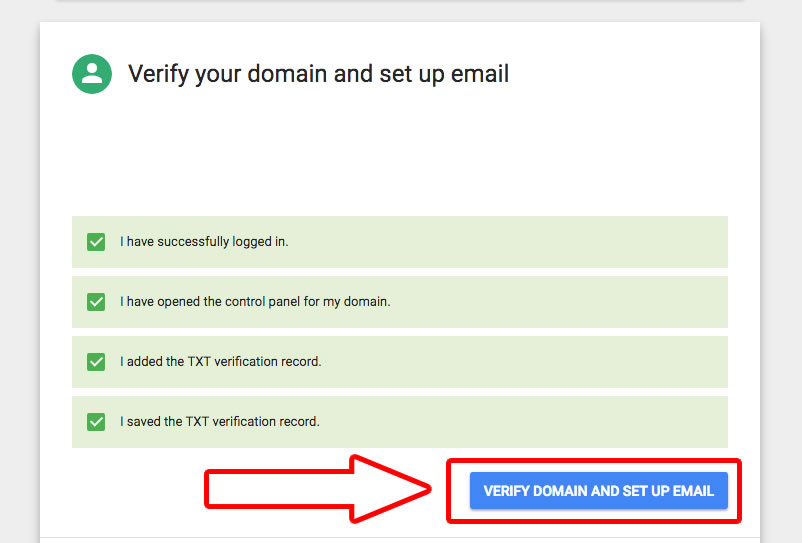The height and width of the screenshot is (543, 802).
Task: Click the red arrow pointing at the button
Action: coord(320,489)
